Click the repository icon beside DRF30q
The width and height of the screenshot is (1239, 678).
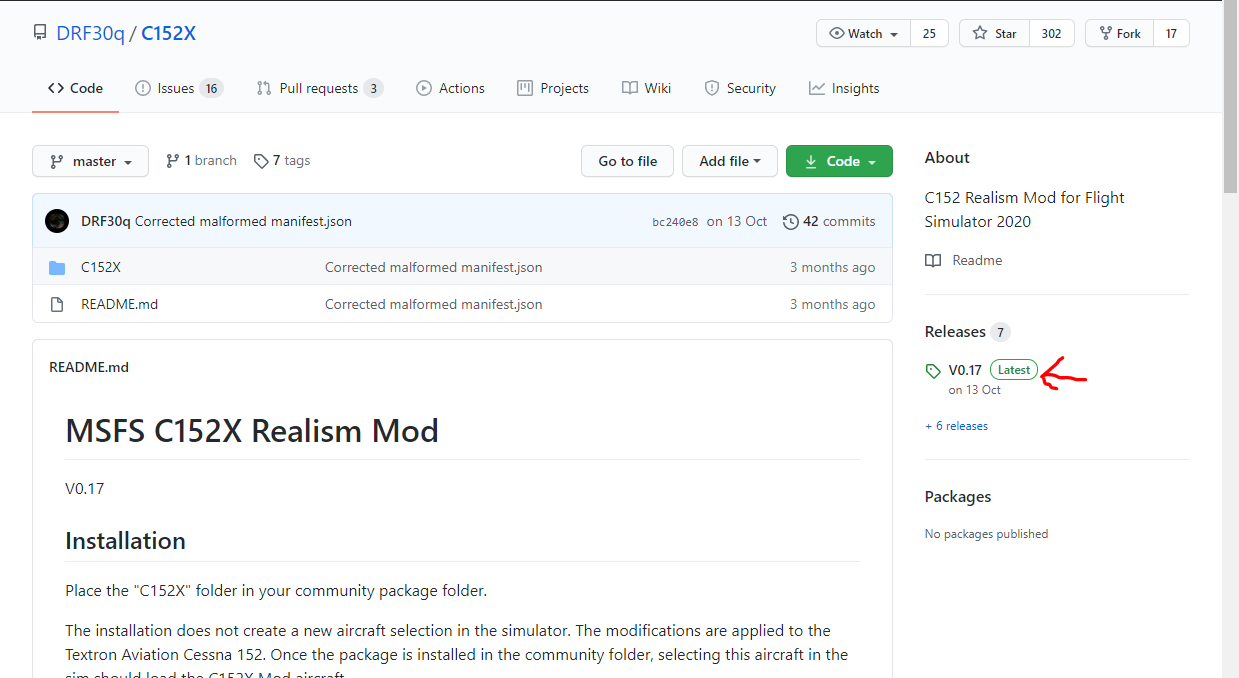click(x=40, y=33)
